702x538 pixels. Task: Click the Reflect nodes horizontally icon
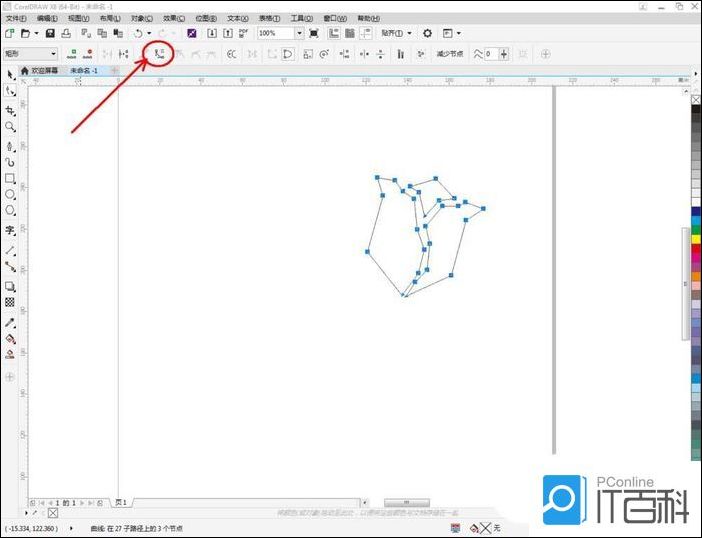click(x=364, y=54)
